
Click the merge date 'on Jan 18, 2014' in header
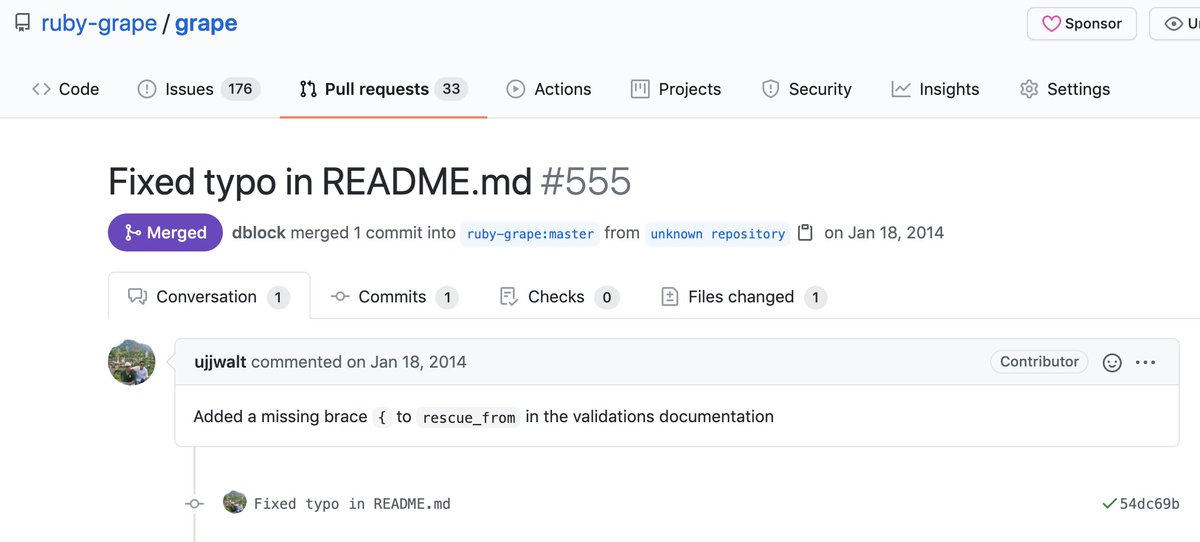[x=884, y=233]
